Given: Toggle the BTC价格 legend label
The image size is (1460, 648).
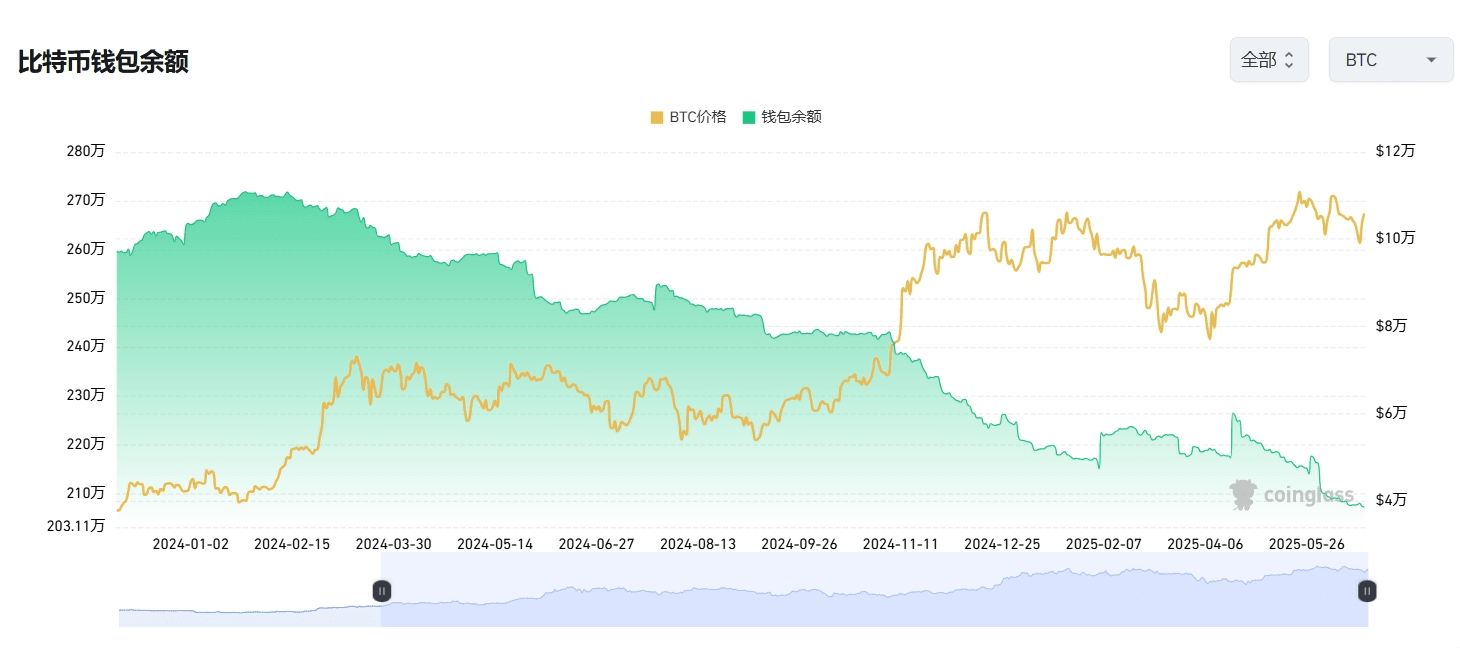Looking at the screenshot, I should (x=697, y=117).
